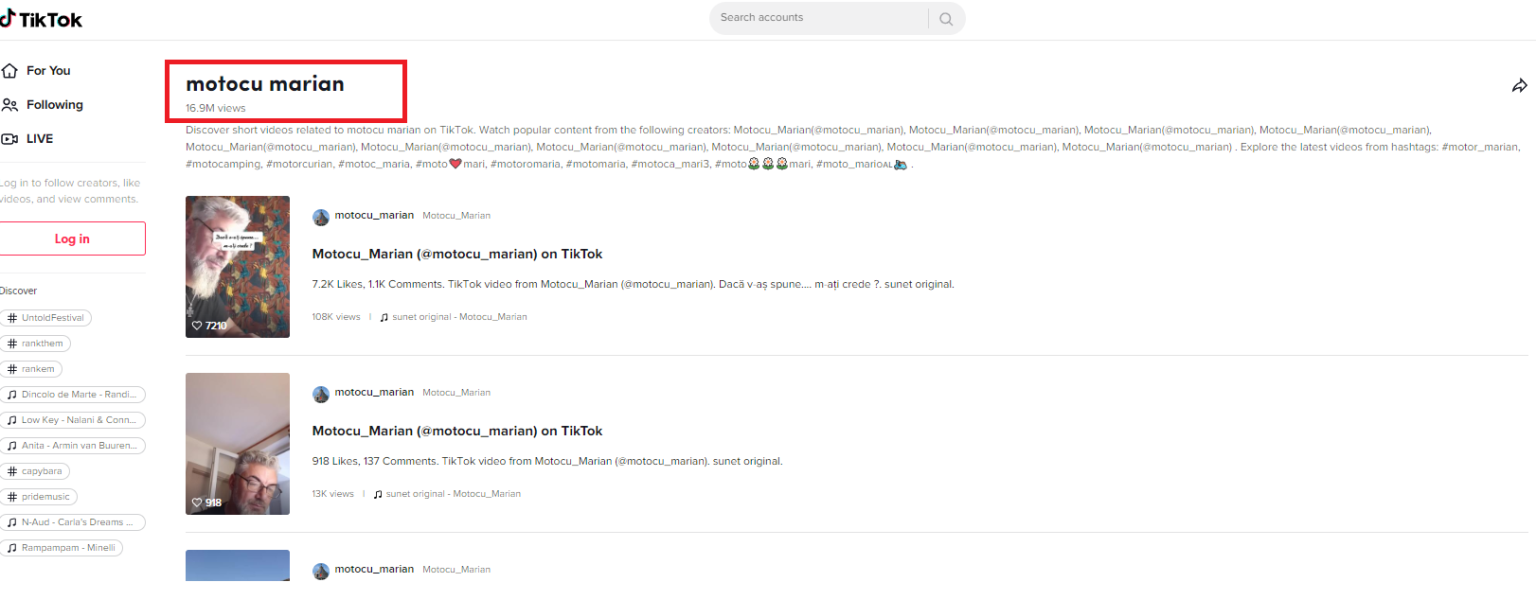Click sunet original music link on second video
The height and width of the screenshot is (600, 1536).
tap(452, 494)
